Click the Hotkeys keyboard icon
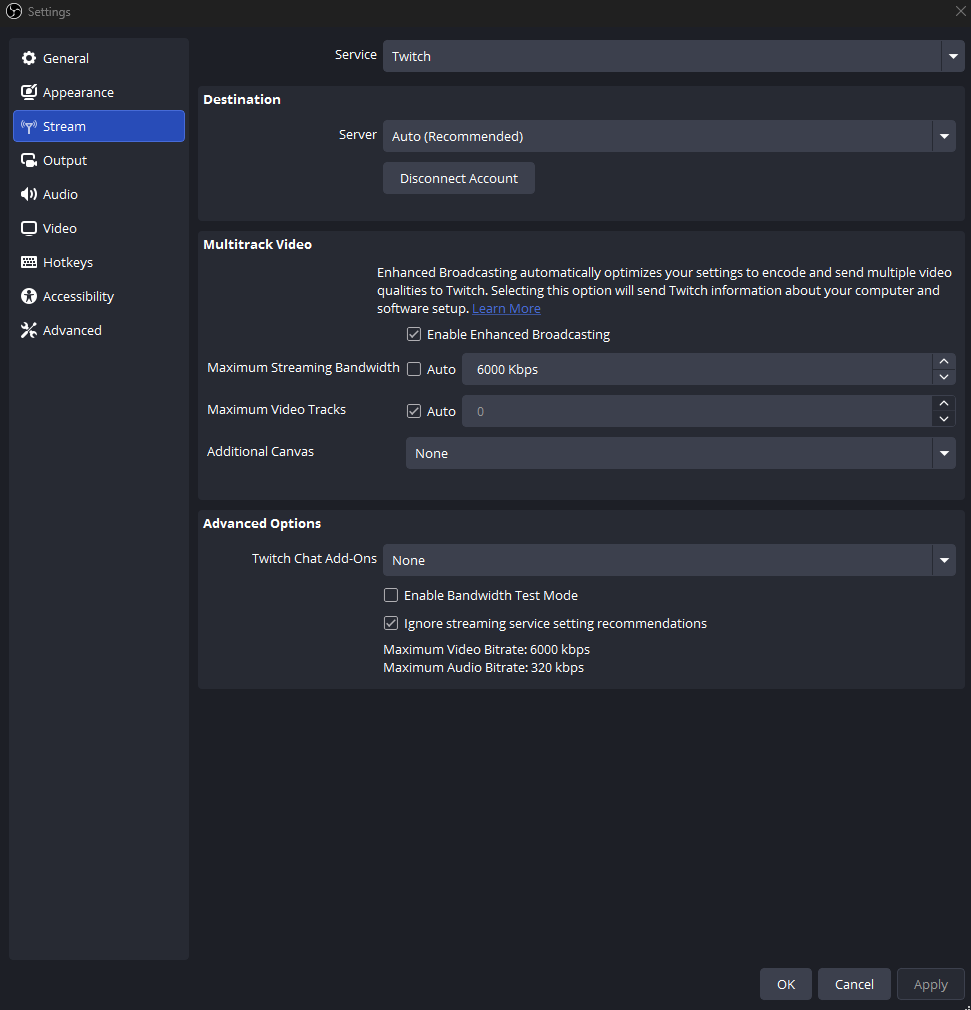The width and height of the screenshot is (971, 1010). [29, 262]
